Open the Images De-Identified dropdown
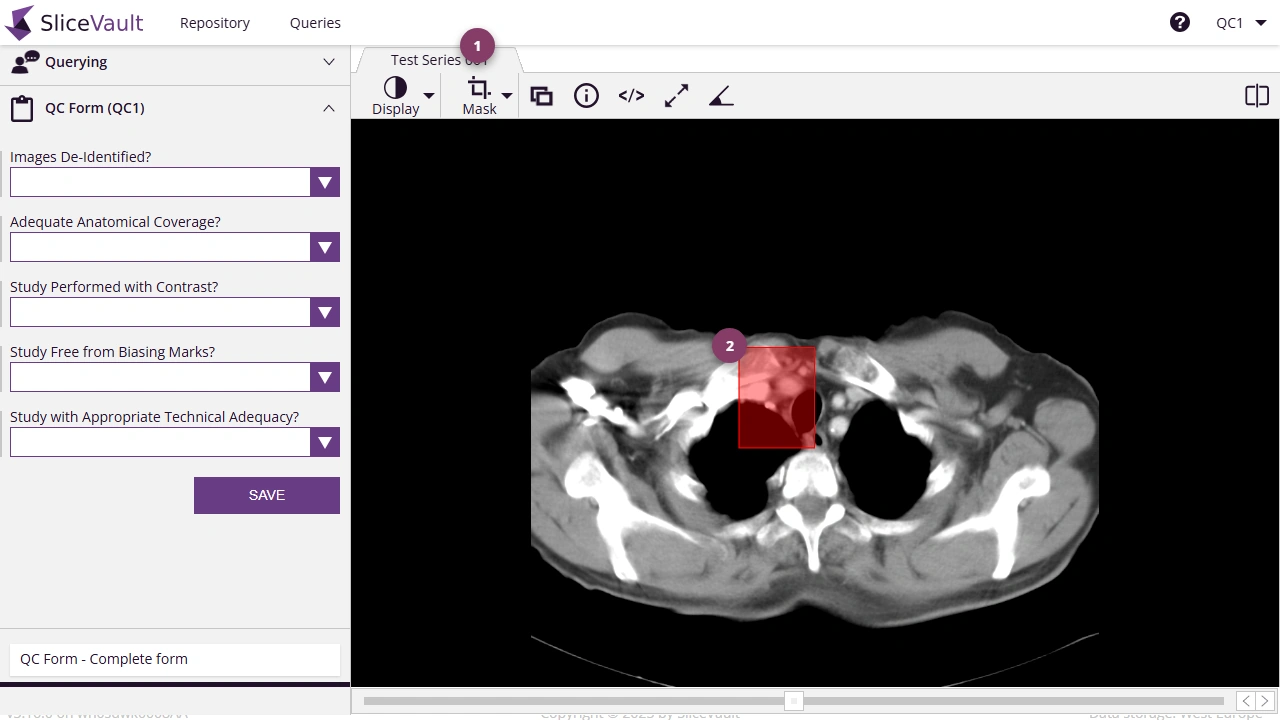This screenshot has width=1280, height=720. click(x=324, y=182)
